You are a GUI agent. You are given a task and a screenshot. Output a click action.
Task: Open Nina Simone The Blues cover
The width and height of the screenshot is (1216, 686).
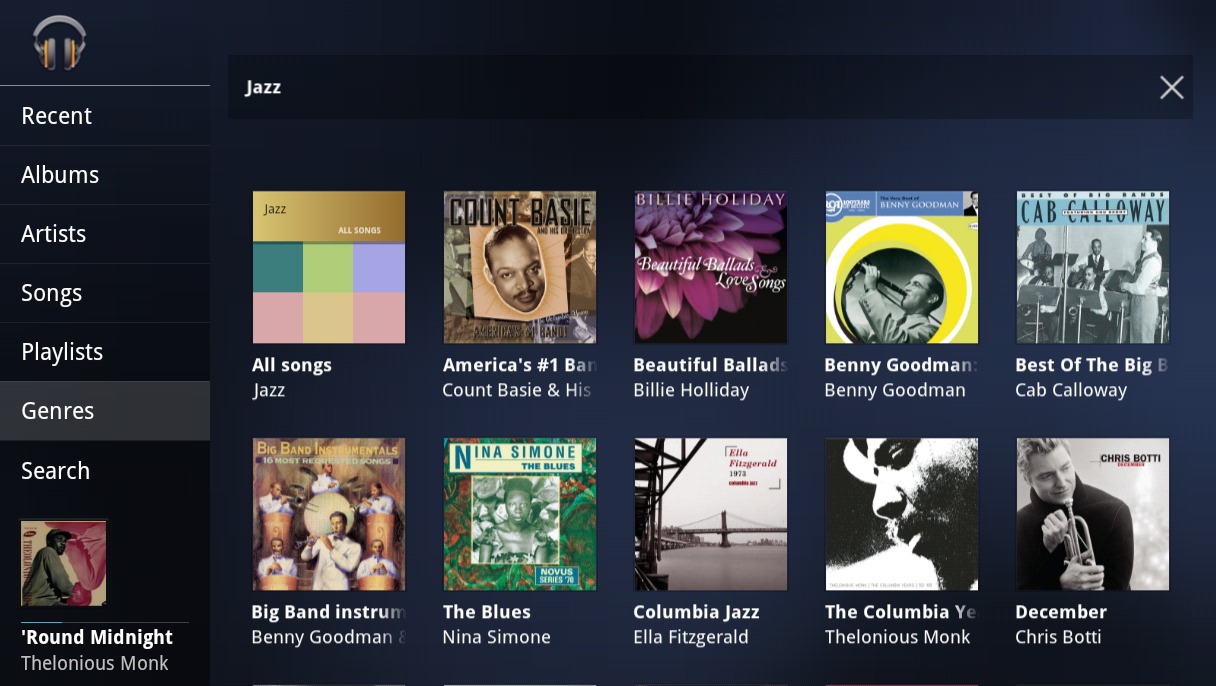point(520,514)
